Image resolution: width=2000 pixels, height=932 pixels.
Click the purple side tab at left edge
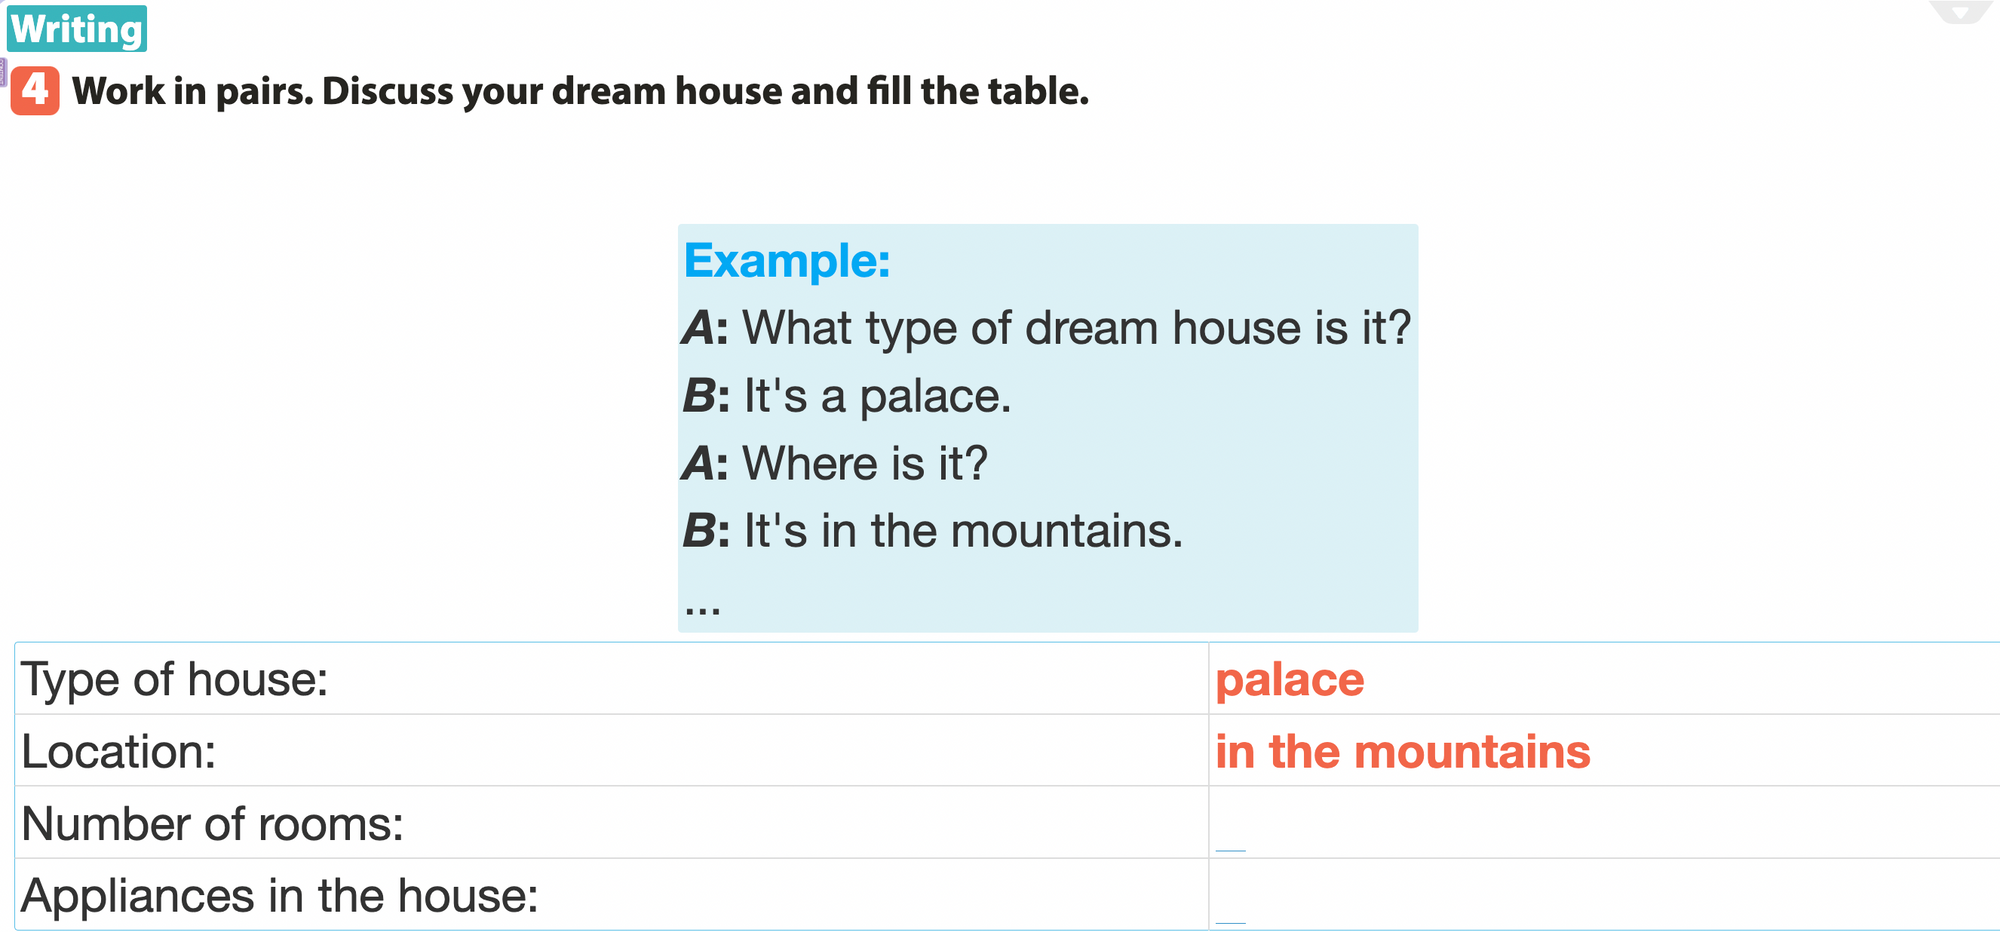[x=3, y=72]
